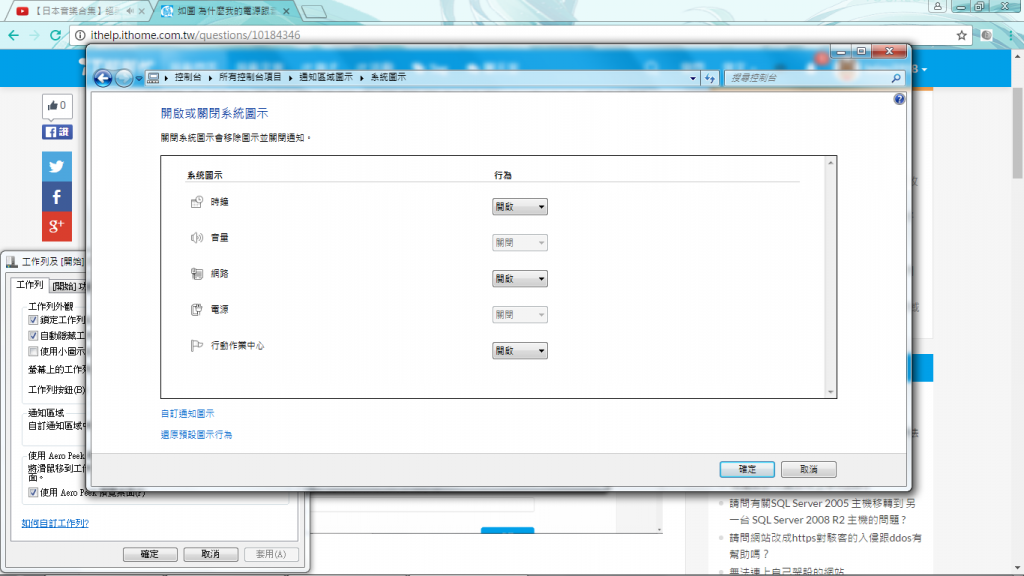Click the Back arrow in Control Panel window
1024x576 pixels.
[103, 78]
